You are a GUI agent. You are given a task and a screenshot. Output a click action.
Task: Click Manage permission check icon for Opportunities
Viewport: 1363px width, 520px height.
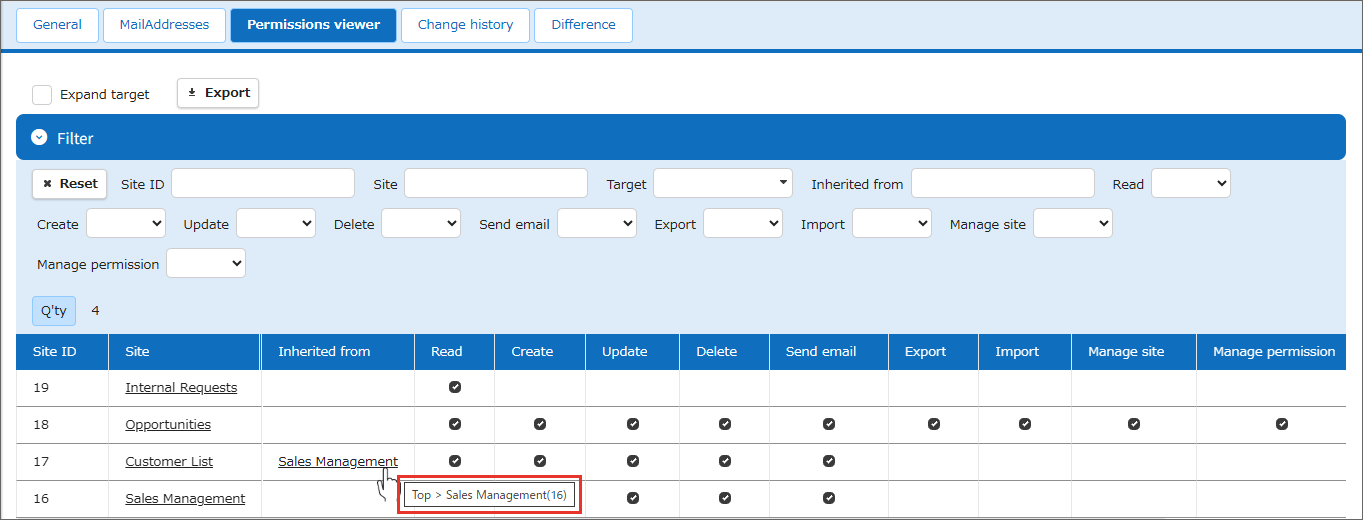coord(1282,424)
